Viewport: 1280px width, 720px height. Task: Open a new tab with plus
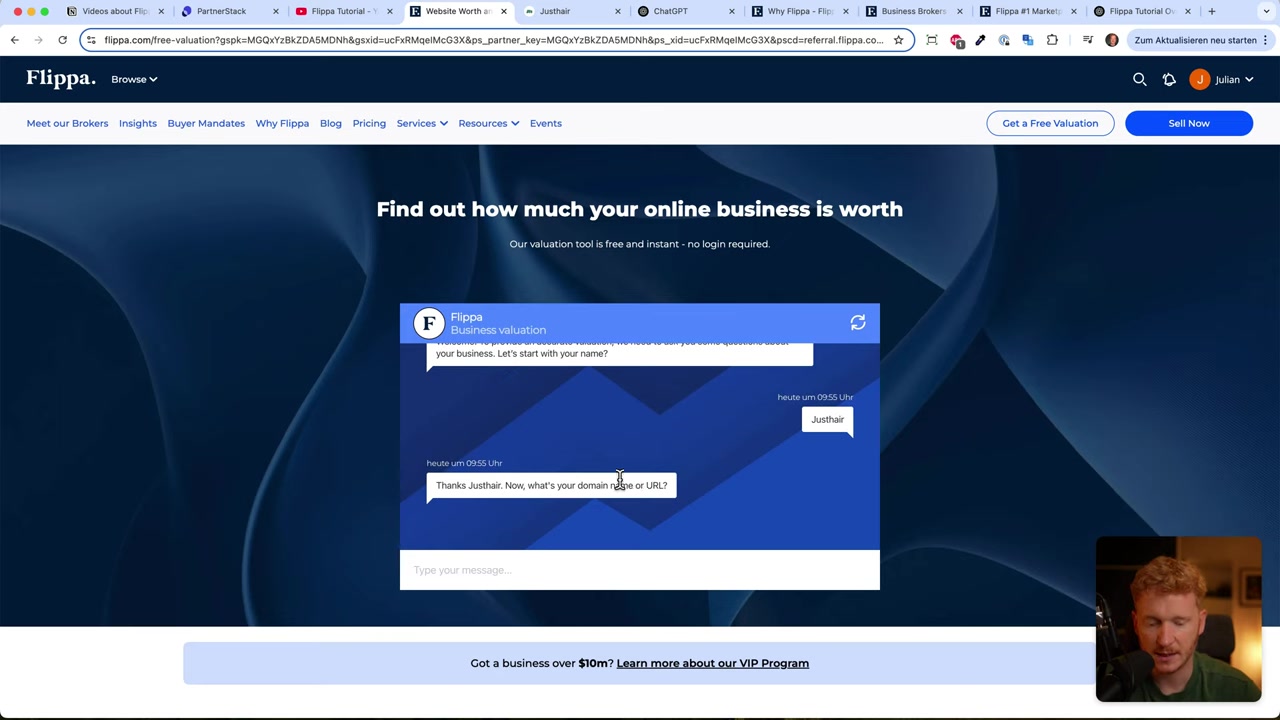point(1211,11)
